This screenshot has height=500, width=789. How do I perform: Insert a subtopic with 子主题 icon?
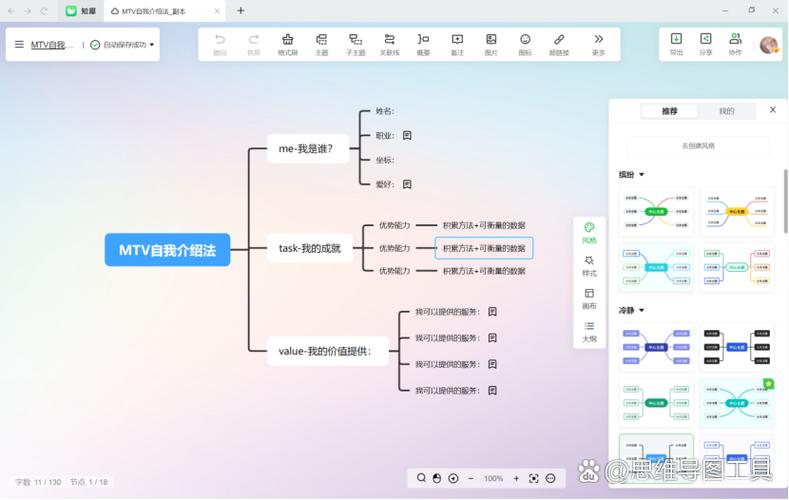click(355, 39)
